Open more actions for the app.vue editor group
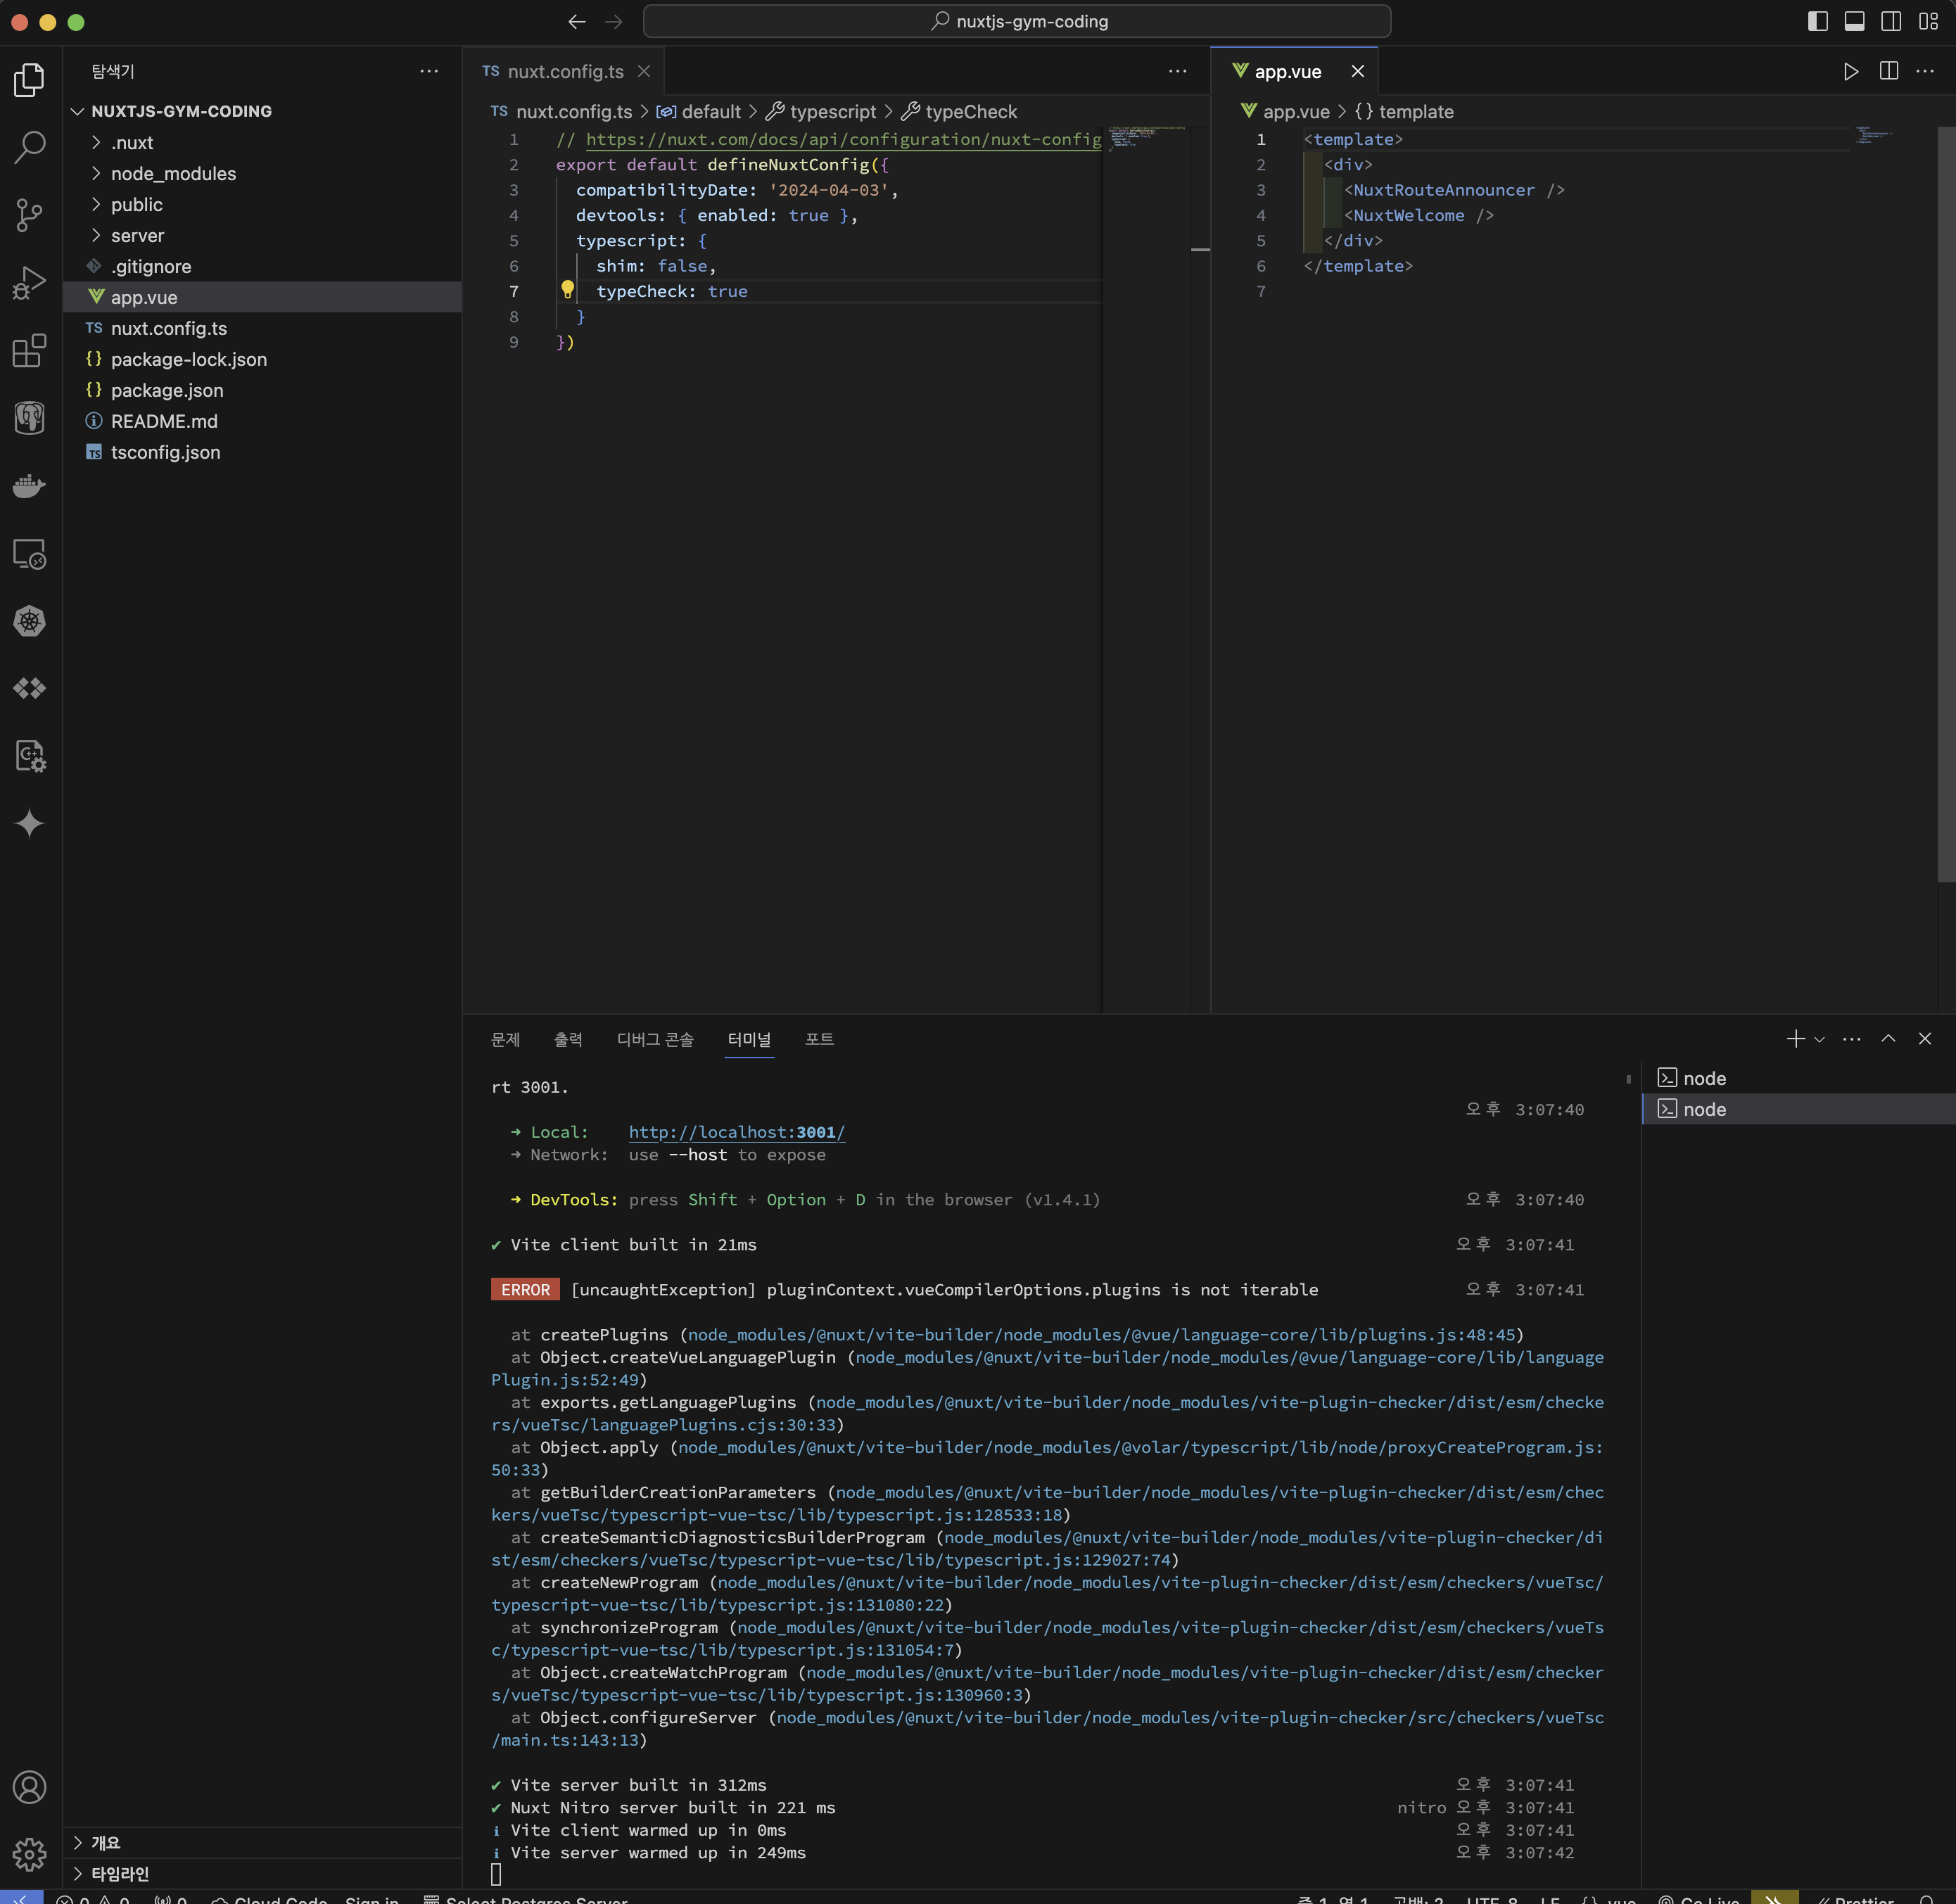This screenshot has width=1956, height=1904. [1925, 71]
